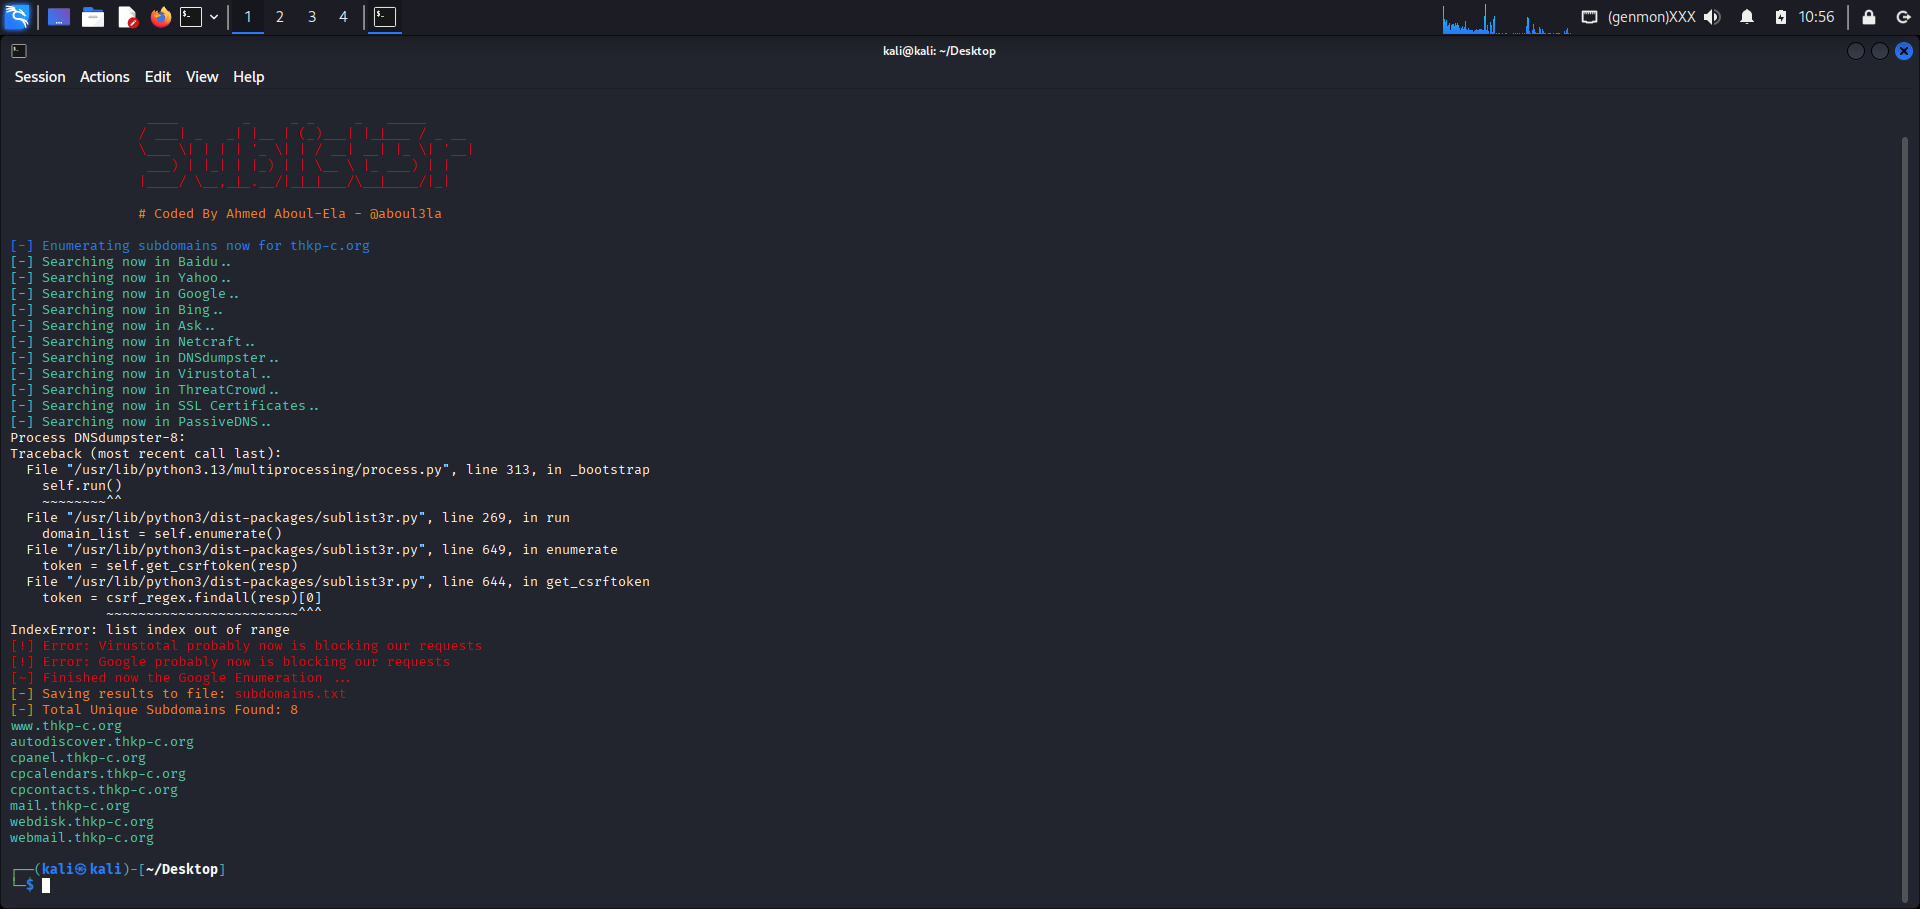Open the Actions menu

tap(105, 77)
